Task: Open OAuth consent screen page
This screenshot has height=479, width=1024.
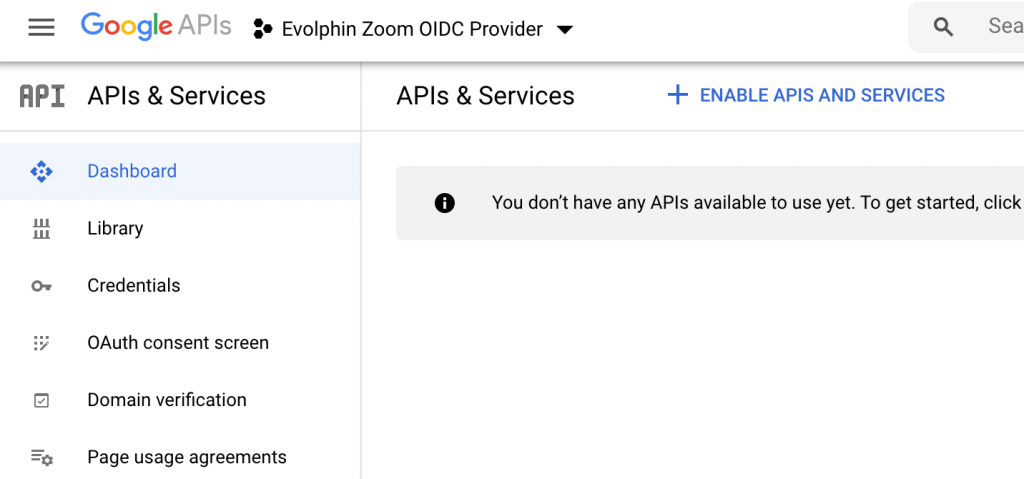Action: [180, 343]
